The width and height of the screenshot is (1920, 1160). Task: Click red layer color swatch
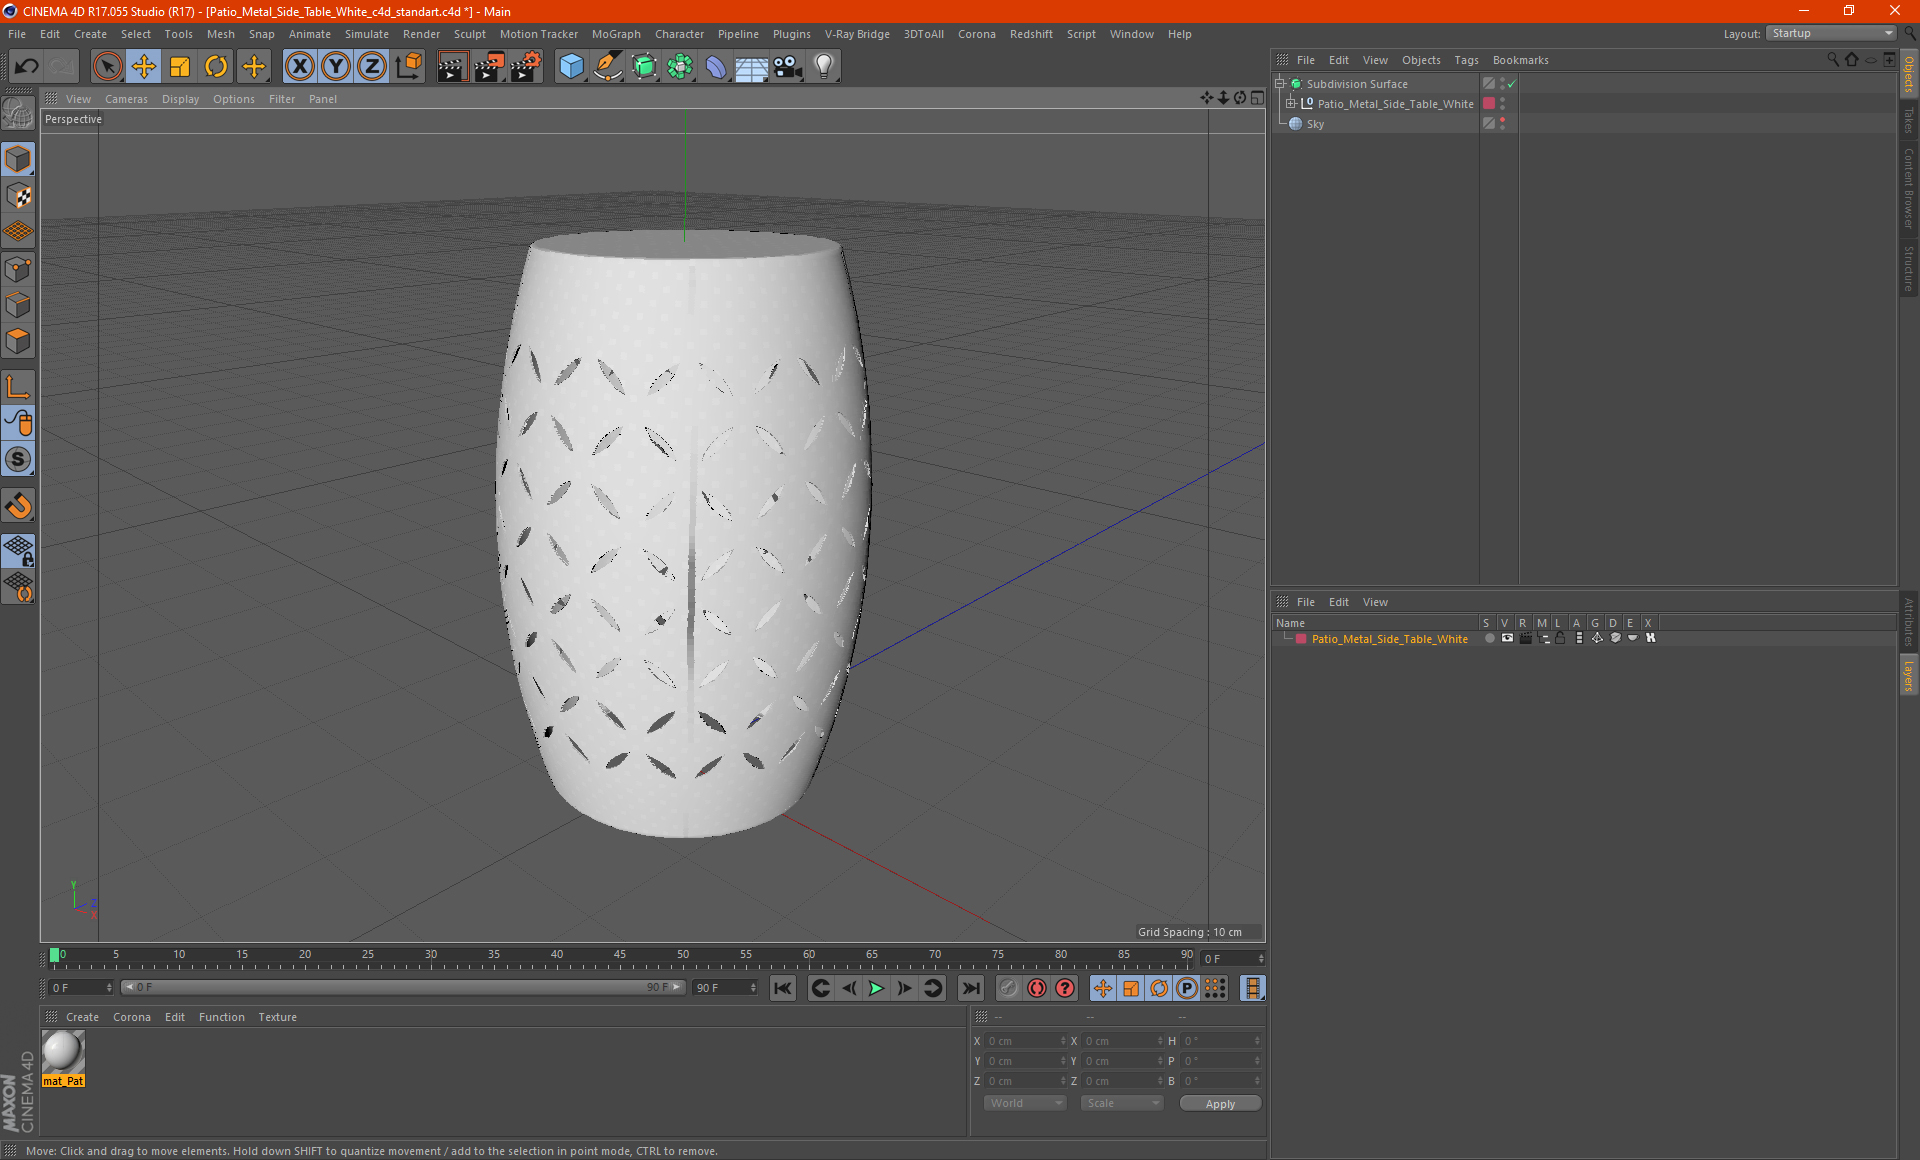pyautogui.click(x=1300, y=639)
